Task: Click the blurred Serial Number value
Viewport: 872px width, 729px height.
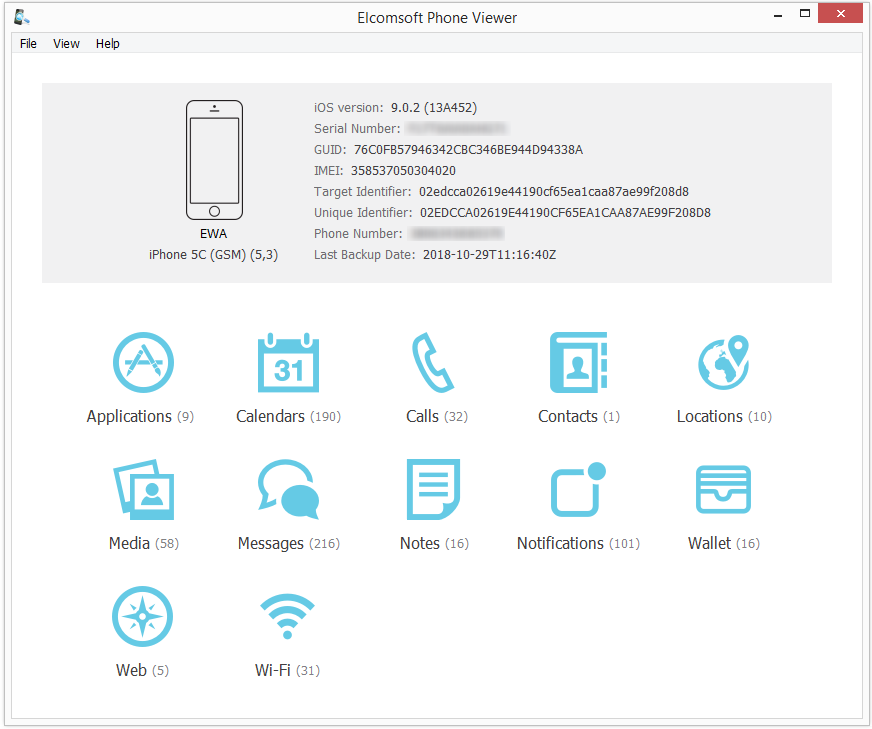Action: point(456,129)
